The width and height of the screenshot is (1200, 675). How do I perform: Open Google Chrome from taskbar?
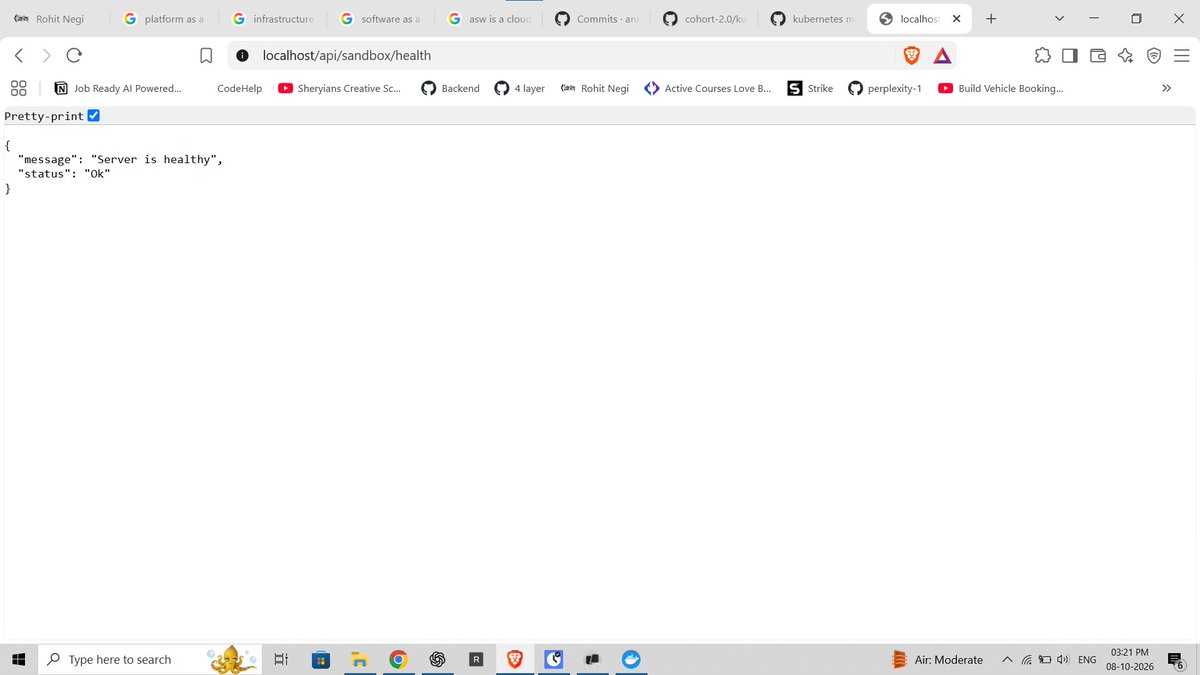[398, 659]
